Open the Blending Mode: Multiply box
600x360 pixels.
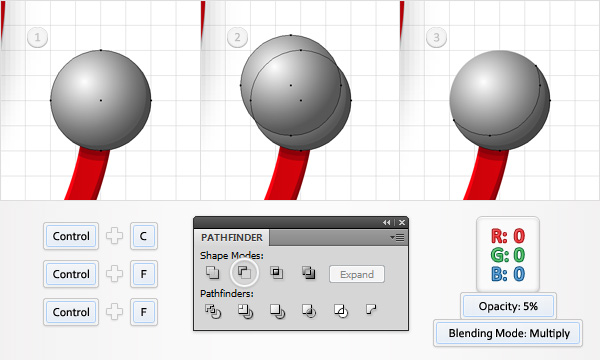coord(509,333)
